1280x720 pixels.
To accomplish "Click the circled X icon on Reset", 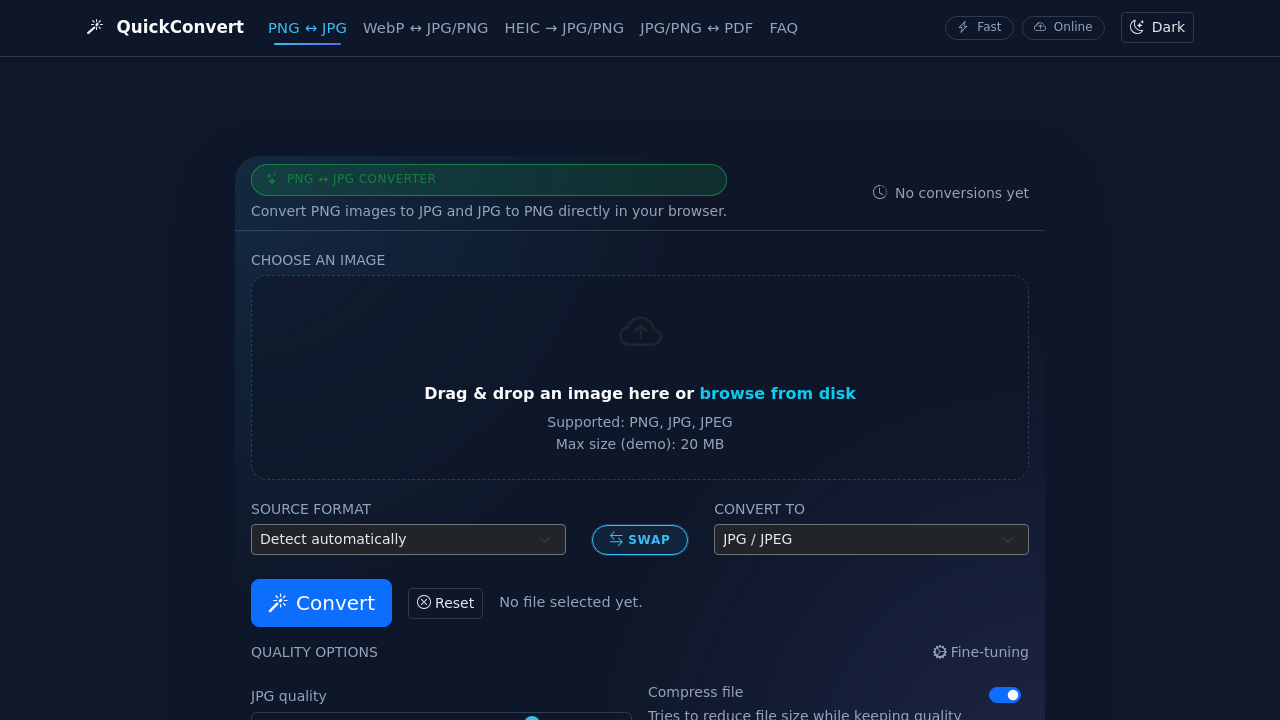I will (x=424, y=602).
